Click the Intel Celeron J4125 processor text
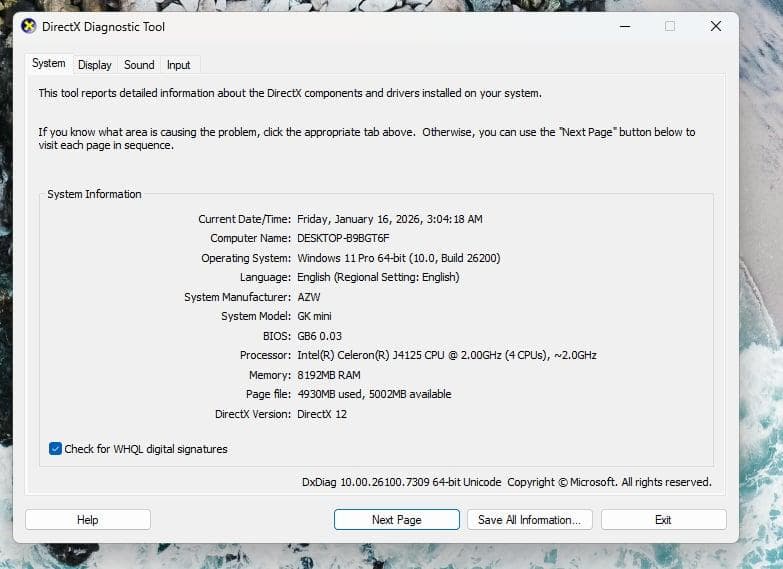The width and height of the screenshot is (783, 569). [446, 355]
